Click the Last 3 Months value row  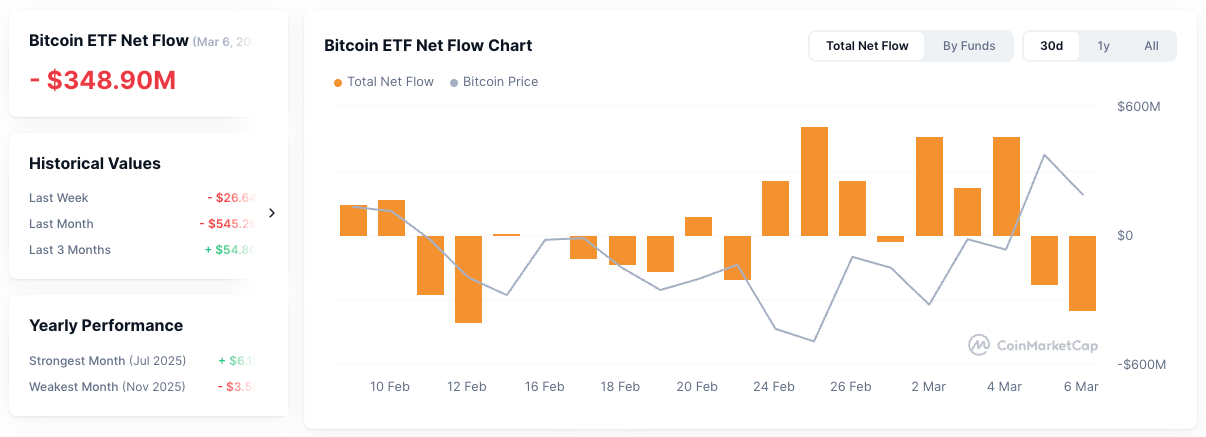click(140, 250)
